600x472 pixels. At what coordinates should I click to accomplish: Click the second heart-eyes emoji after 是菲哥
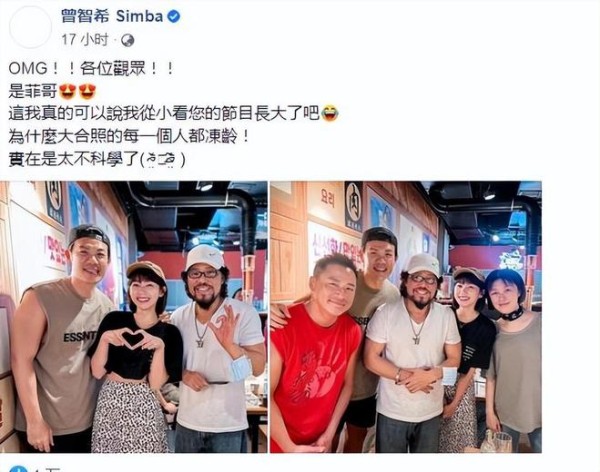[x=87, y=91]
